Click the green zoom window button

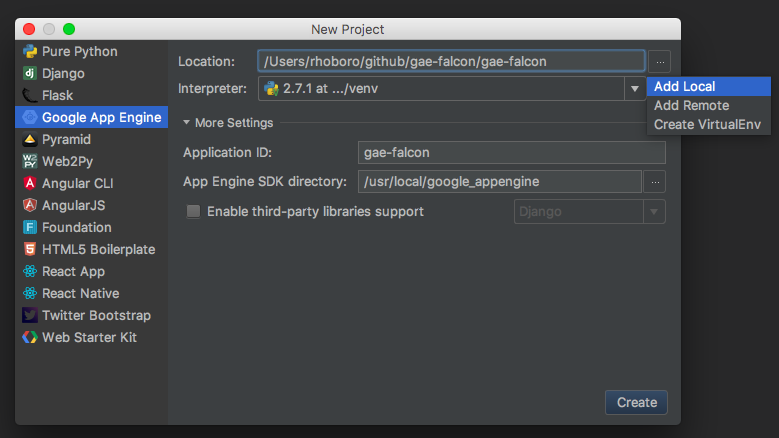pyautogui.click(x=69, y=29)
